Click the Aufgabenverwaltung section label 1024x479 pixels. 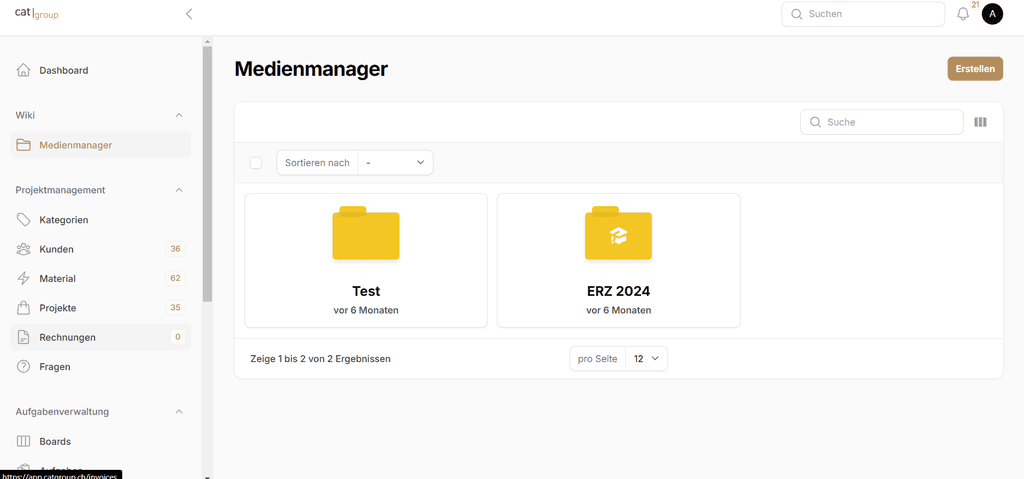click(x=62, y=412)
